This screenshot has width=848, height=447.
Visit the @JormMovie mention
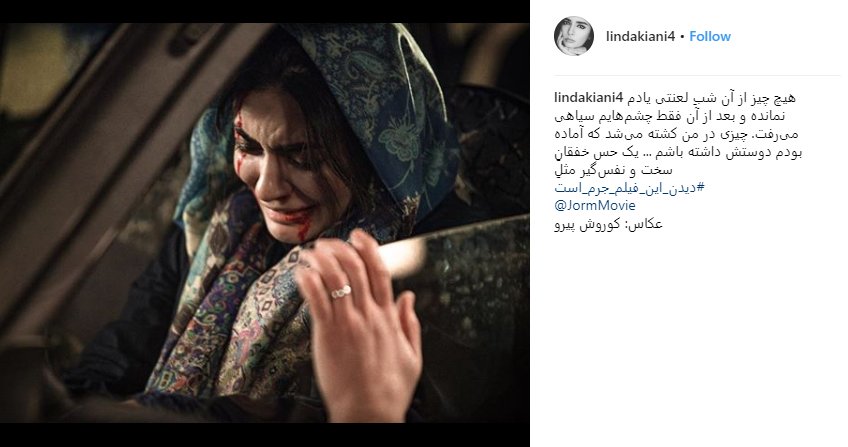(595, 205)
